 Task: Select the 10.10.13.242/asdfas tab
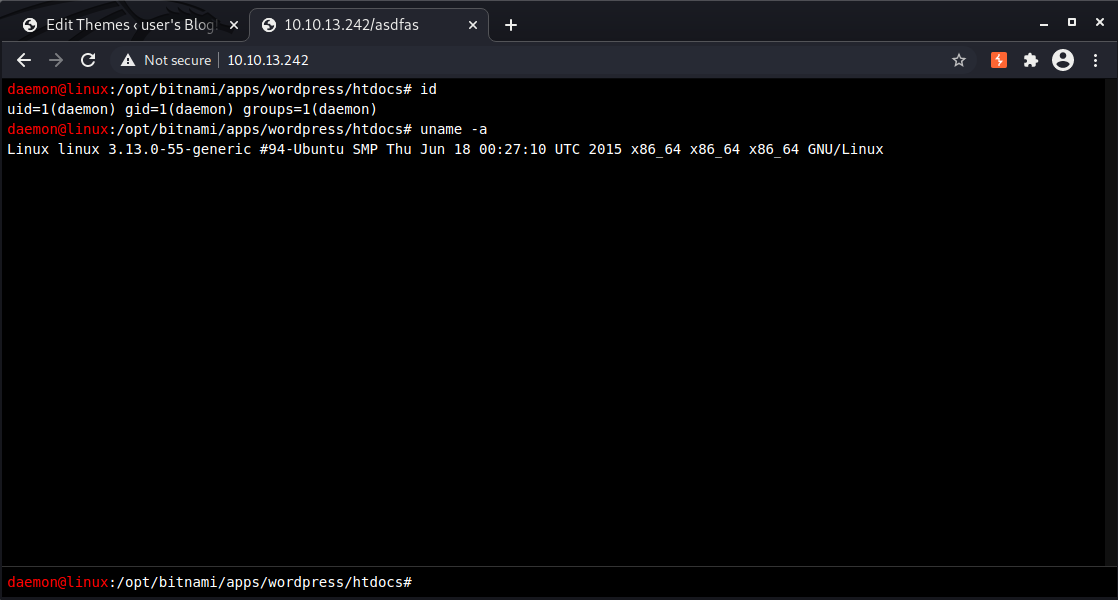(x=369, y=25)
